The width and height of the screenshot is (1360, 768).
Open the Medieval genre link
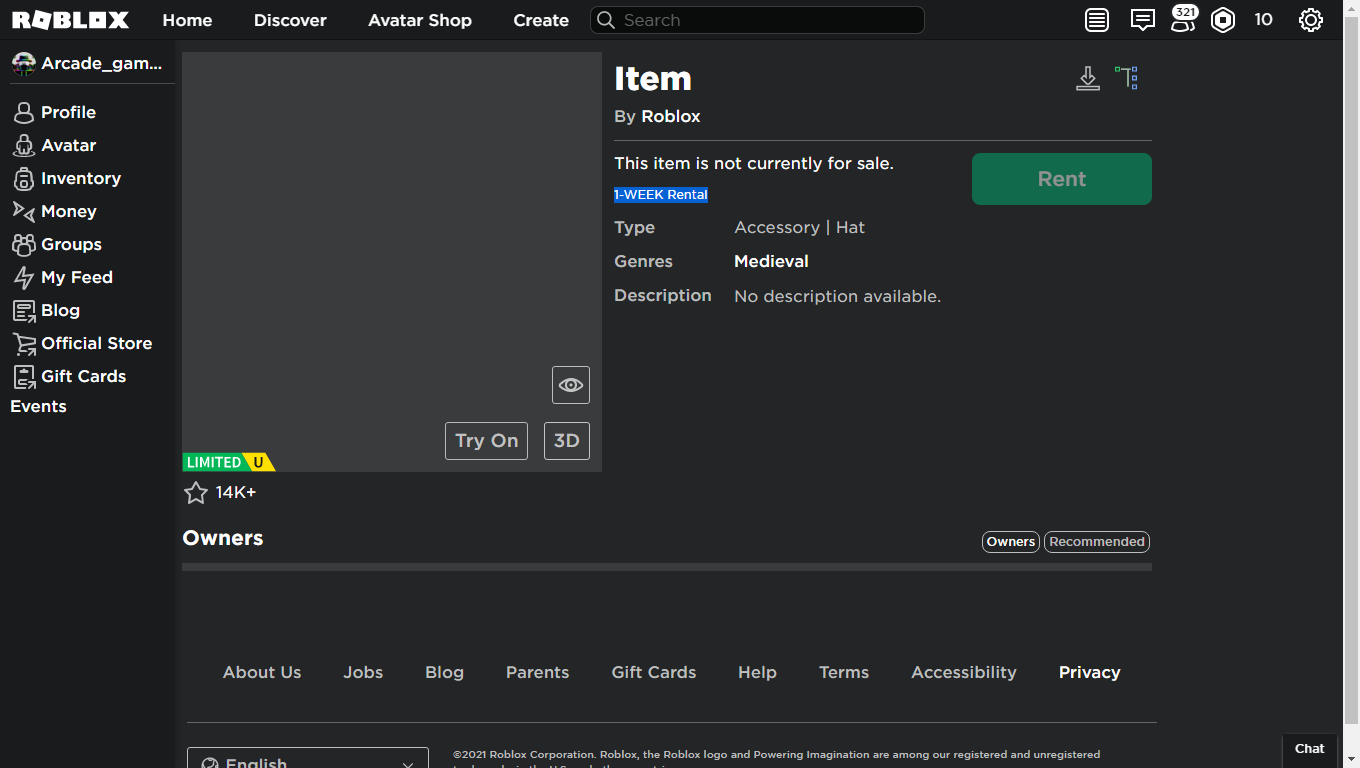pos(771,261)
